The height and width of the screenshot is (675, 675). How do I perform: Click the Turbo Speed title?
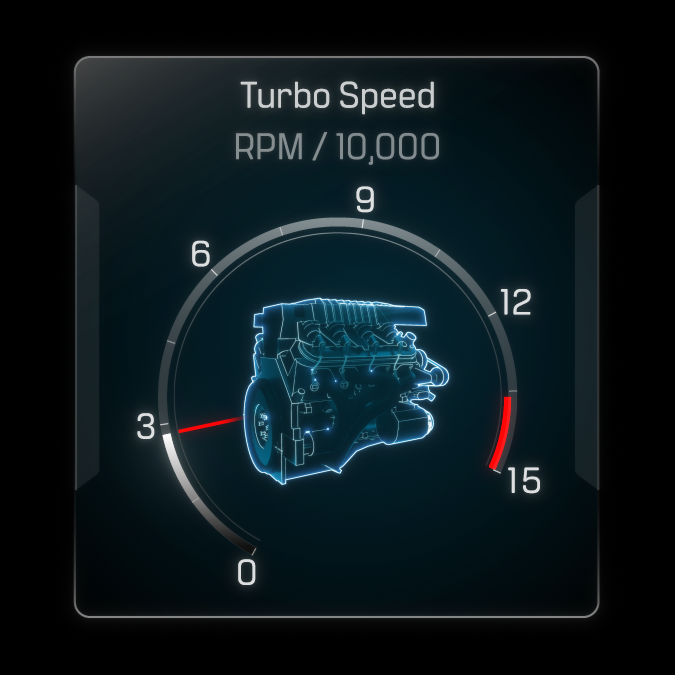pos(338,95)
